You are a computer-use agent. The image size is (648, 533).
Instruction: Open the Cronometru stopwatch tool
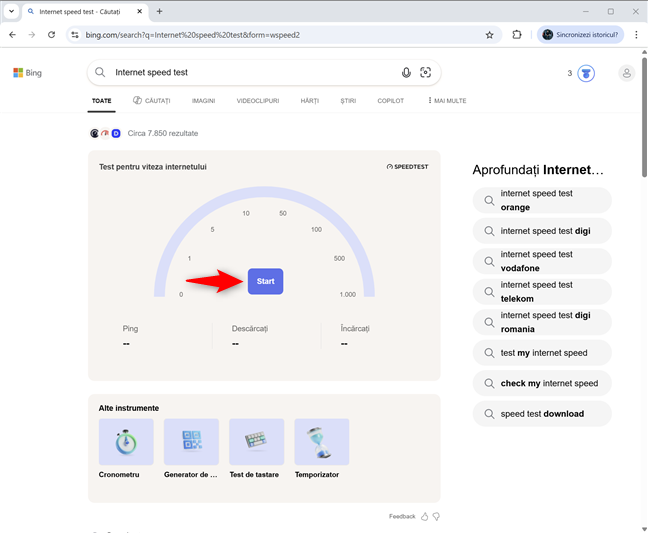point(126,442)
